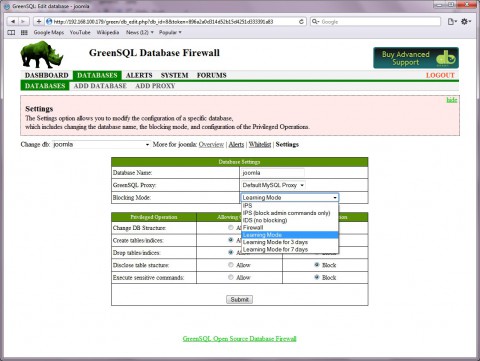
Task: Open the DASHBOARD tab
Action: click(46, 75)
